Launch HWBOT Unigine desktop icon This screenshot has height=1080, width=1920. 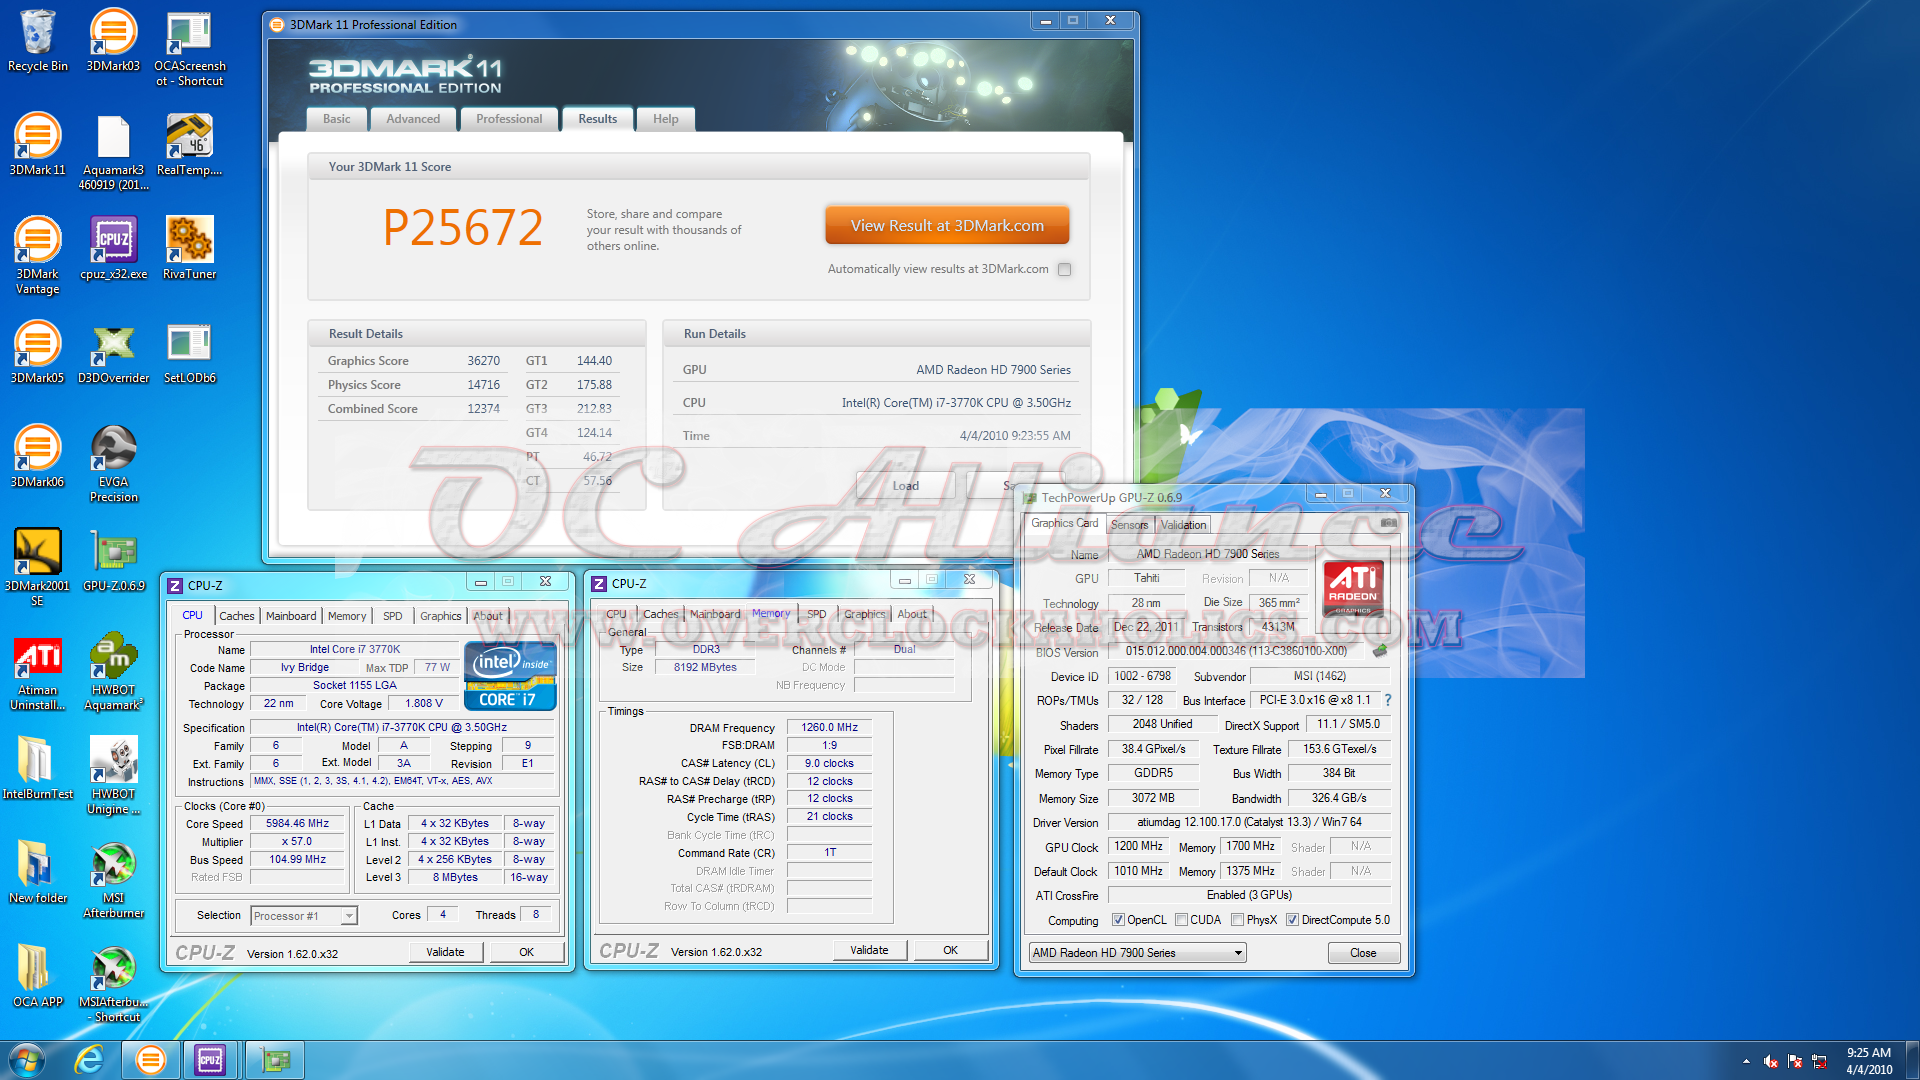[x=113, y=776]
